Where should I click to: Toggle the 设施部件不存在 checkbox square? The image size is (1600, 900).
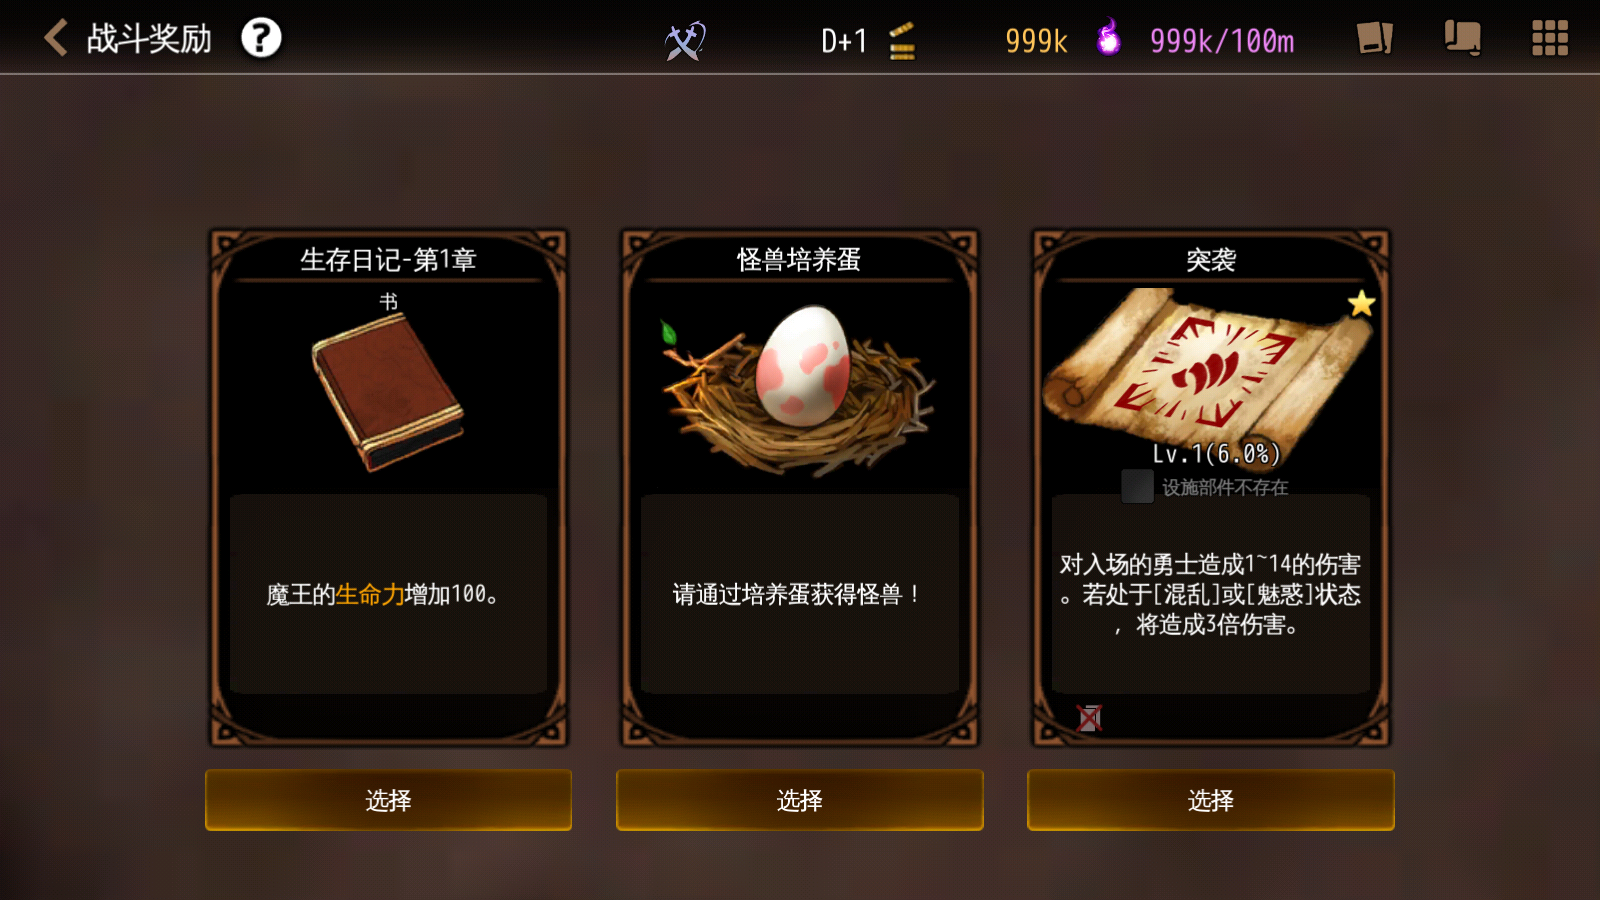click(1137, 487)
